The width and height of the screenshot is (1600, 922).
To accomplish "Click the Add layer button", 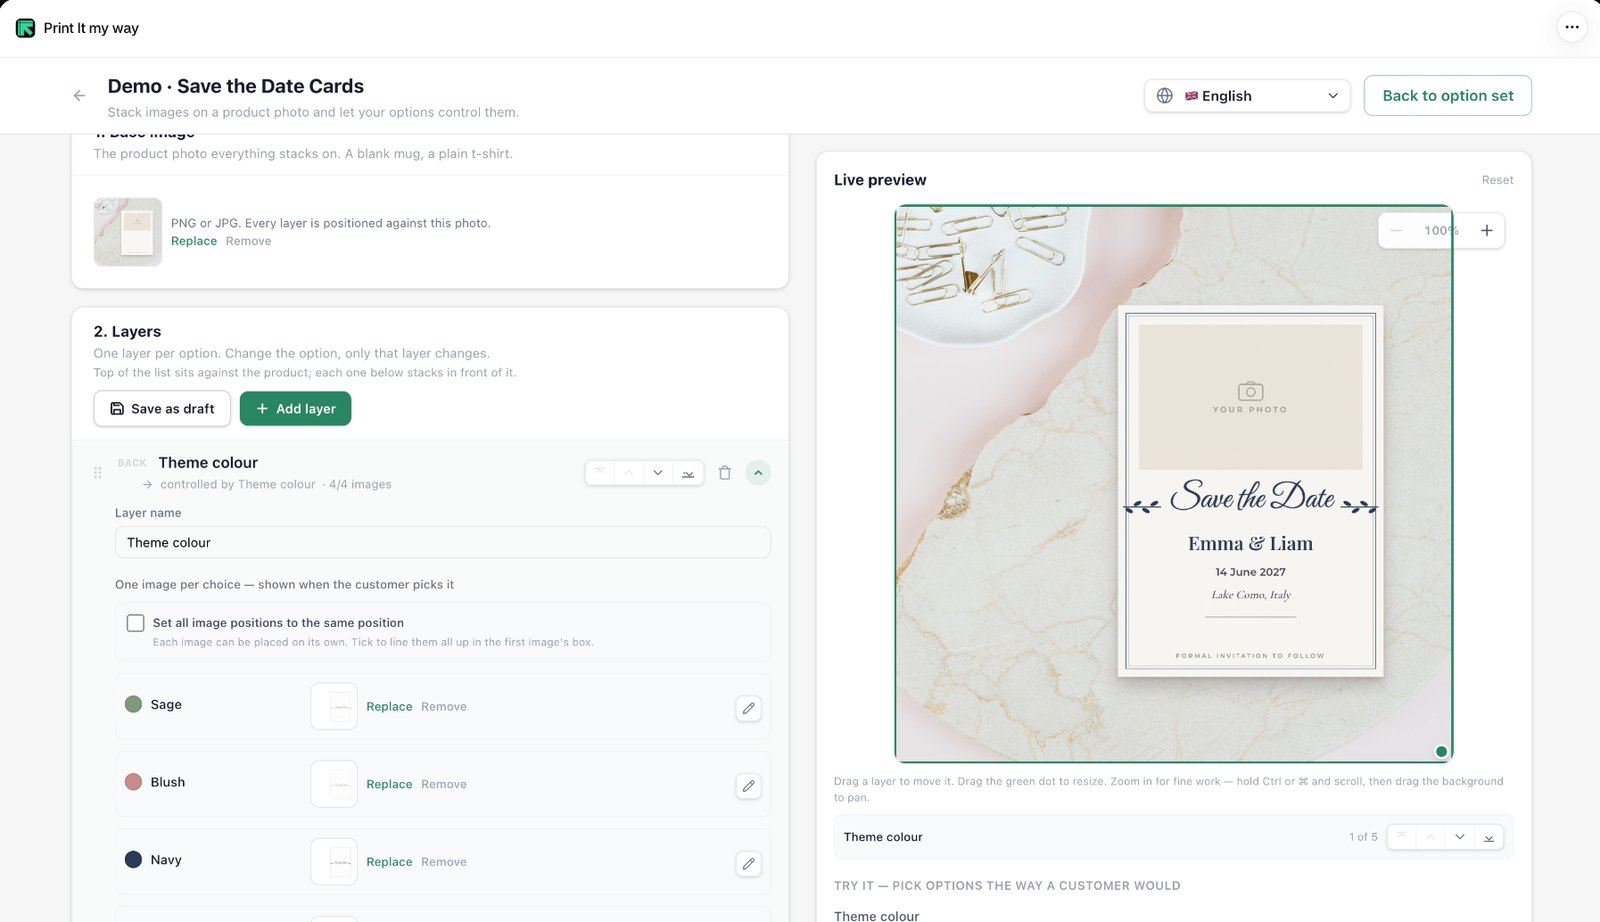I will 295,409.
